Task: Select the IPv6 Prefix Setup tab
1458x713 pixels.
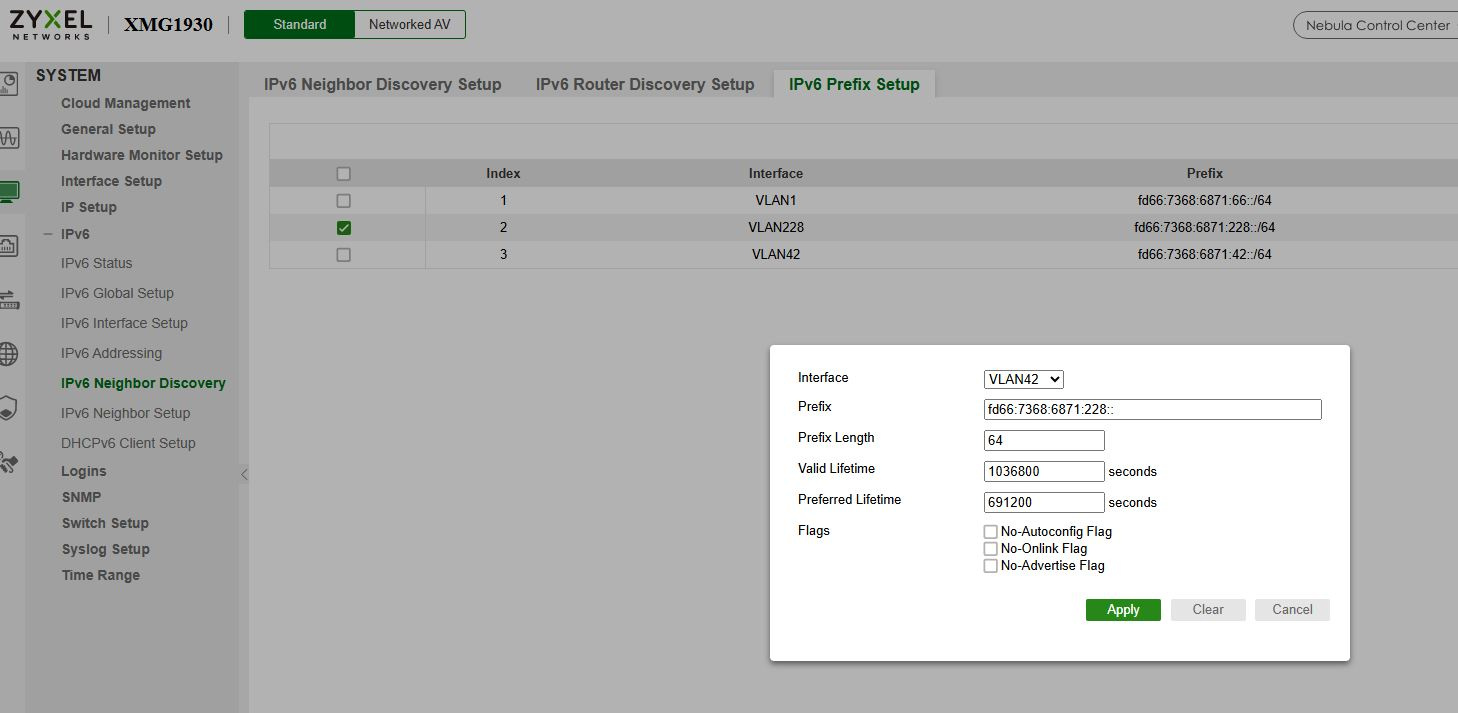Action: (x=854, y=84)
